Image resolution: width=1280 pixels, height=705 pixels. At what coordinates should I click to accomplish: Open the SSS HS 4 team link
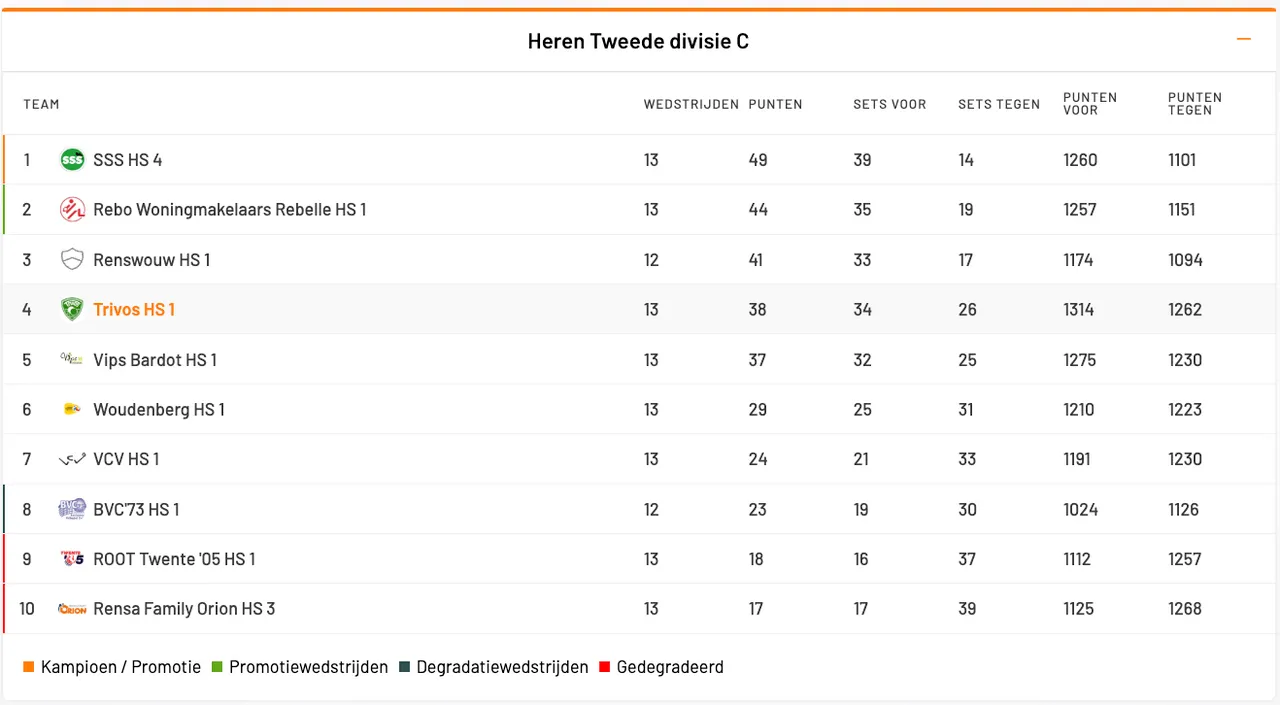pyautogui.click(x=127, y=160)
